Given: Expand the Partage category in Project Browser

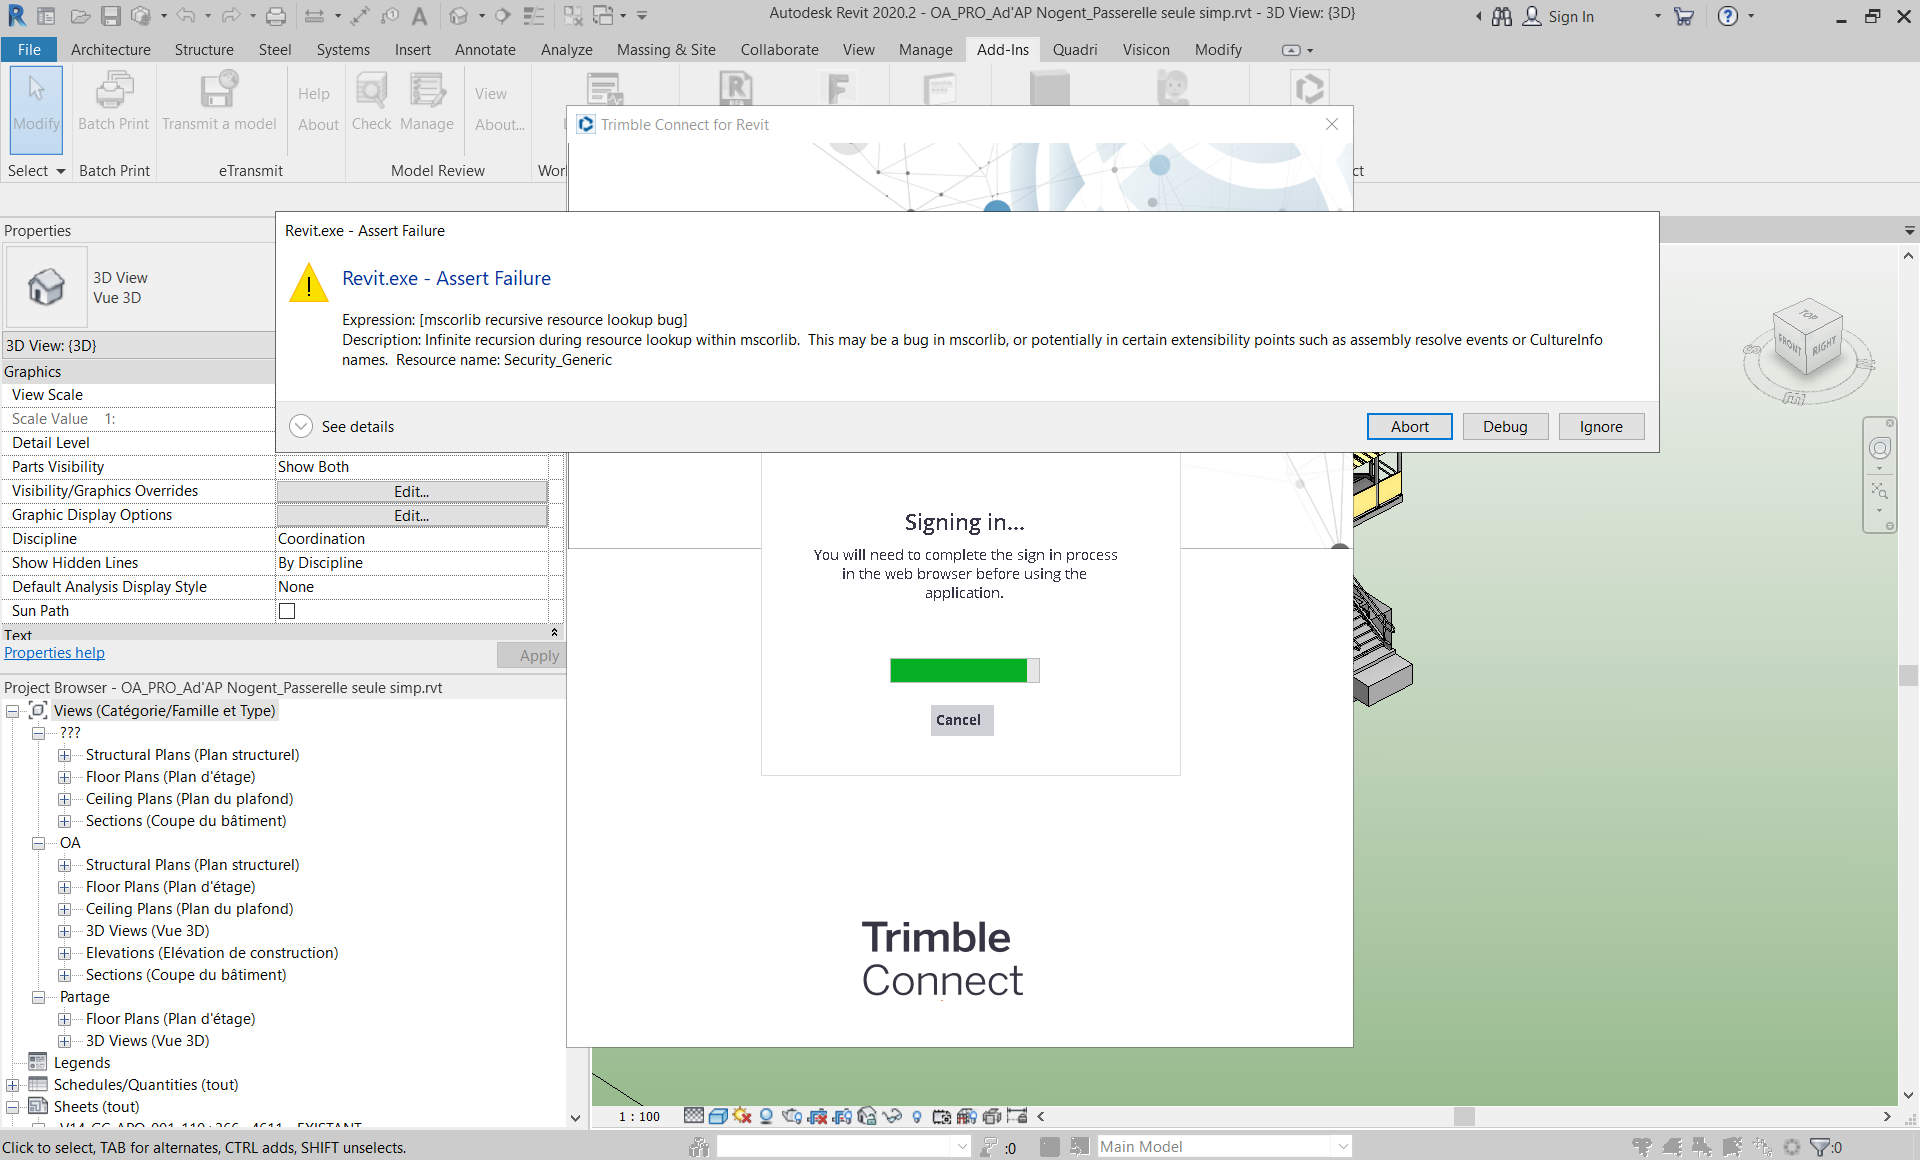Looking at the screenshot, I should (39, 997).
